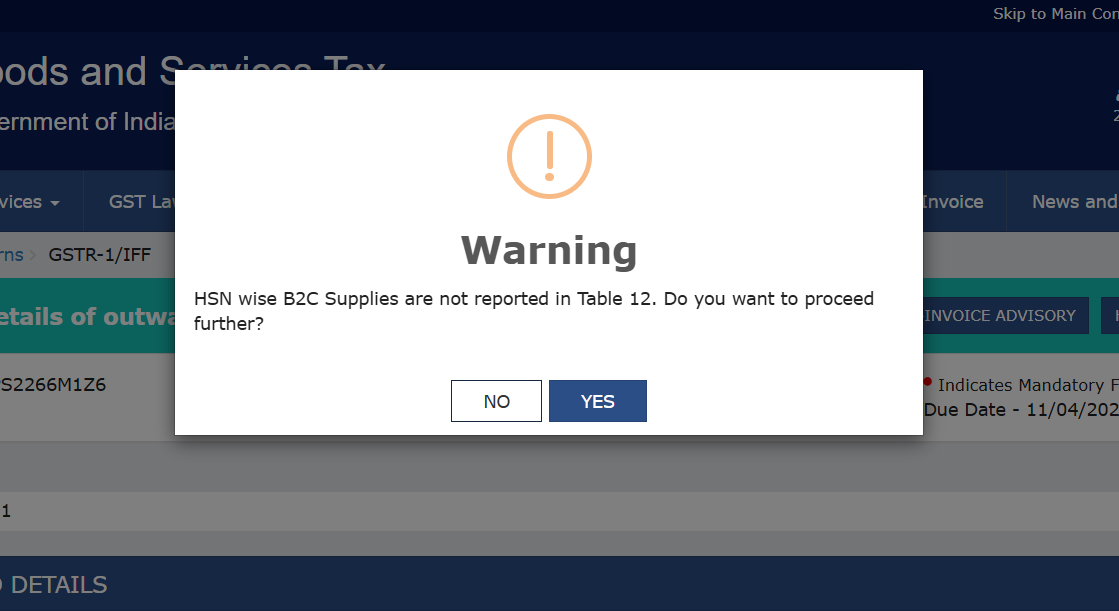
Task: Click the cut-off button beside Invoice Advisory
Action: pos(1110,316)
